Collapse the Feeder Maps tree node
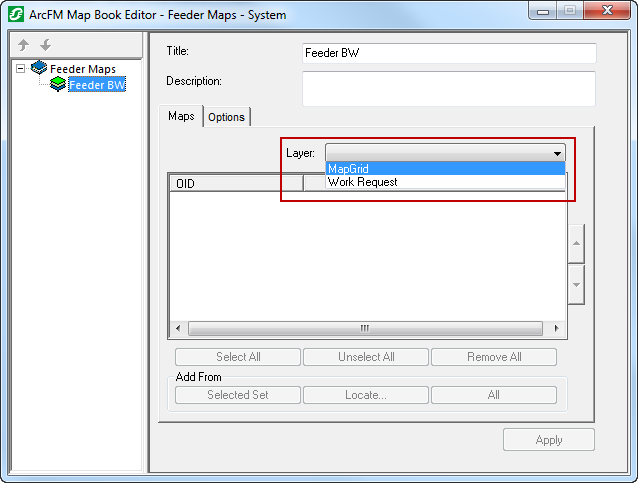 coord(21,69)
